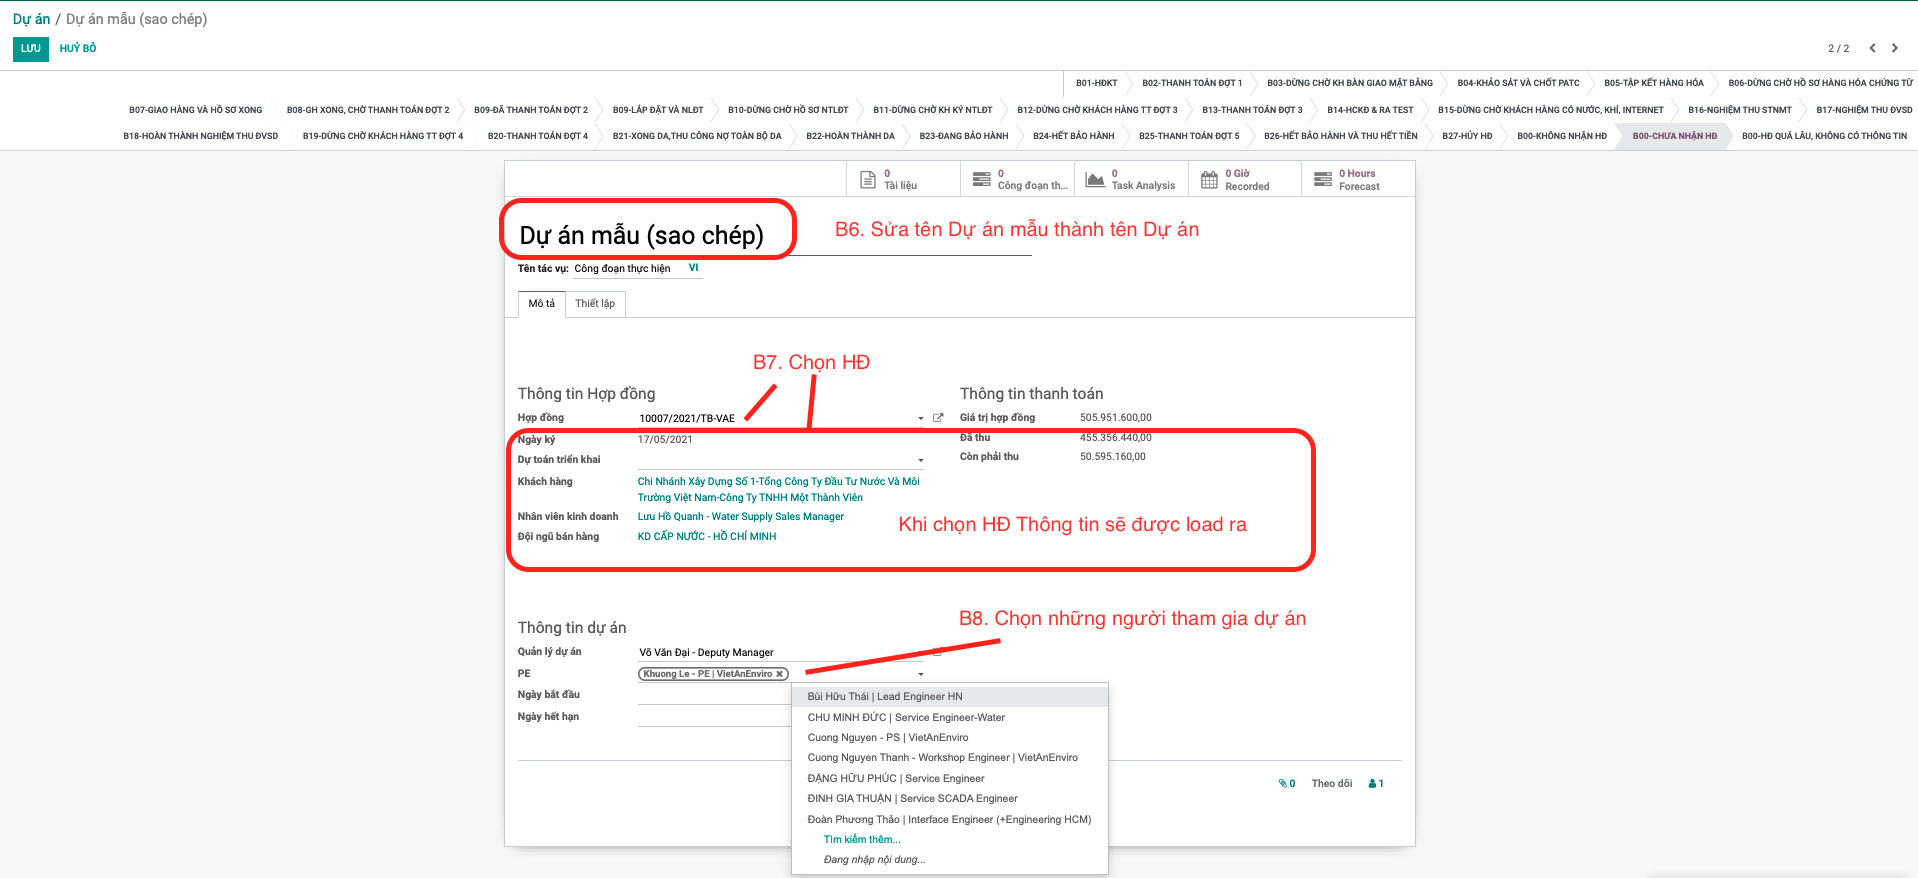
Task: Set stage to B09-LẮP ĐẶT VÀ NLĐT
Action: (658, 110)
